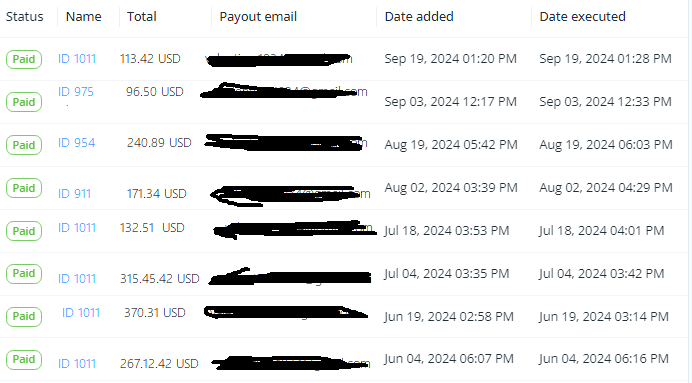Click the Paid badge for 96.50 USD payout

coord(24,102)
